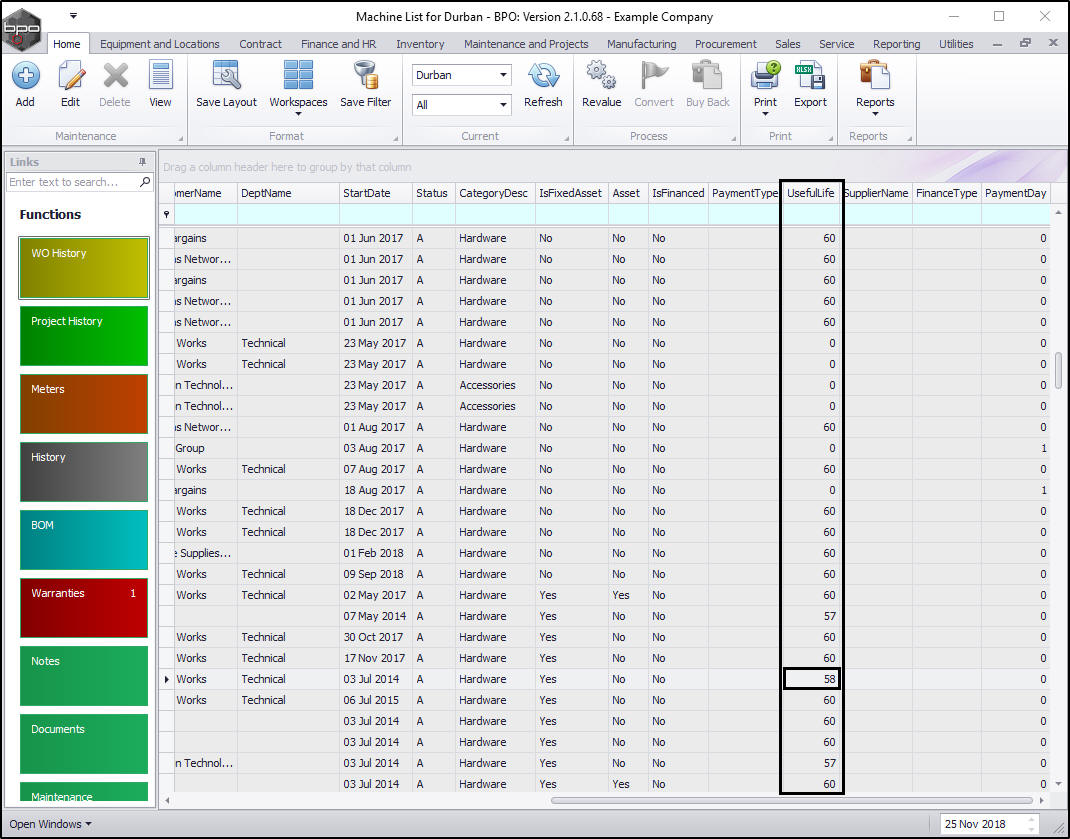Click the Add machine icon

[x=25, y=76]
